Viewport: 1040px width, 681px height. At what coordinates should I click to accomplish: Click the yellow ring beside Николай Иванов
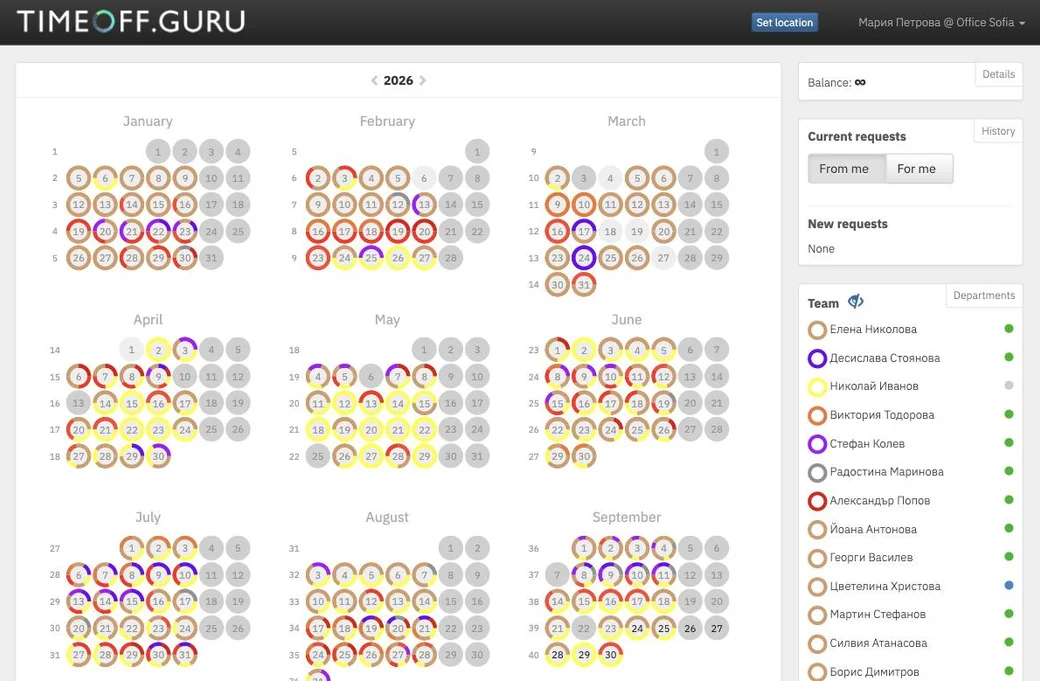(817, 387)
